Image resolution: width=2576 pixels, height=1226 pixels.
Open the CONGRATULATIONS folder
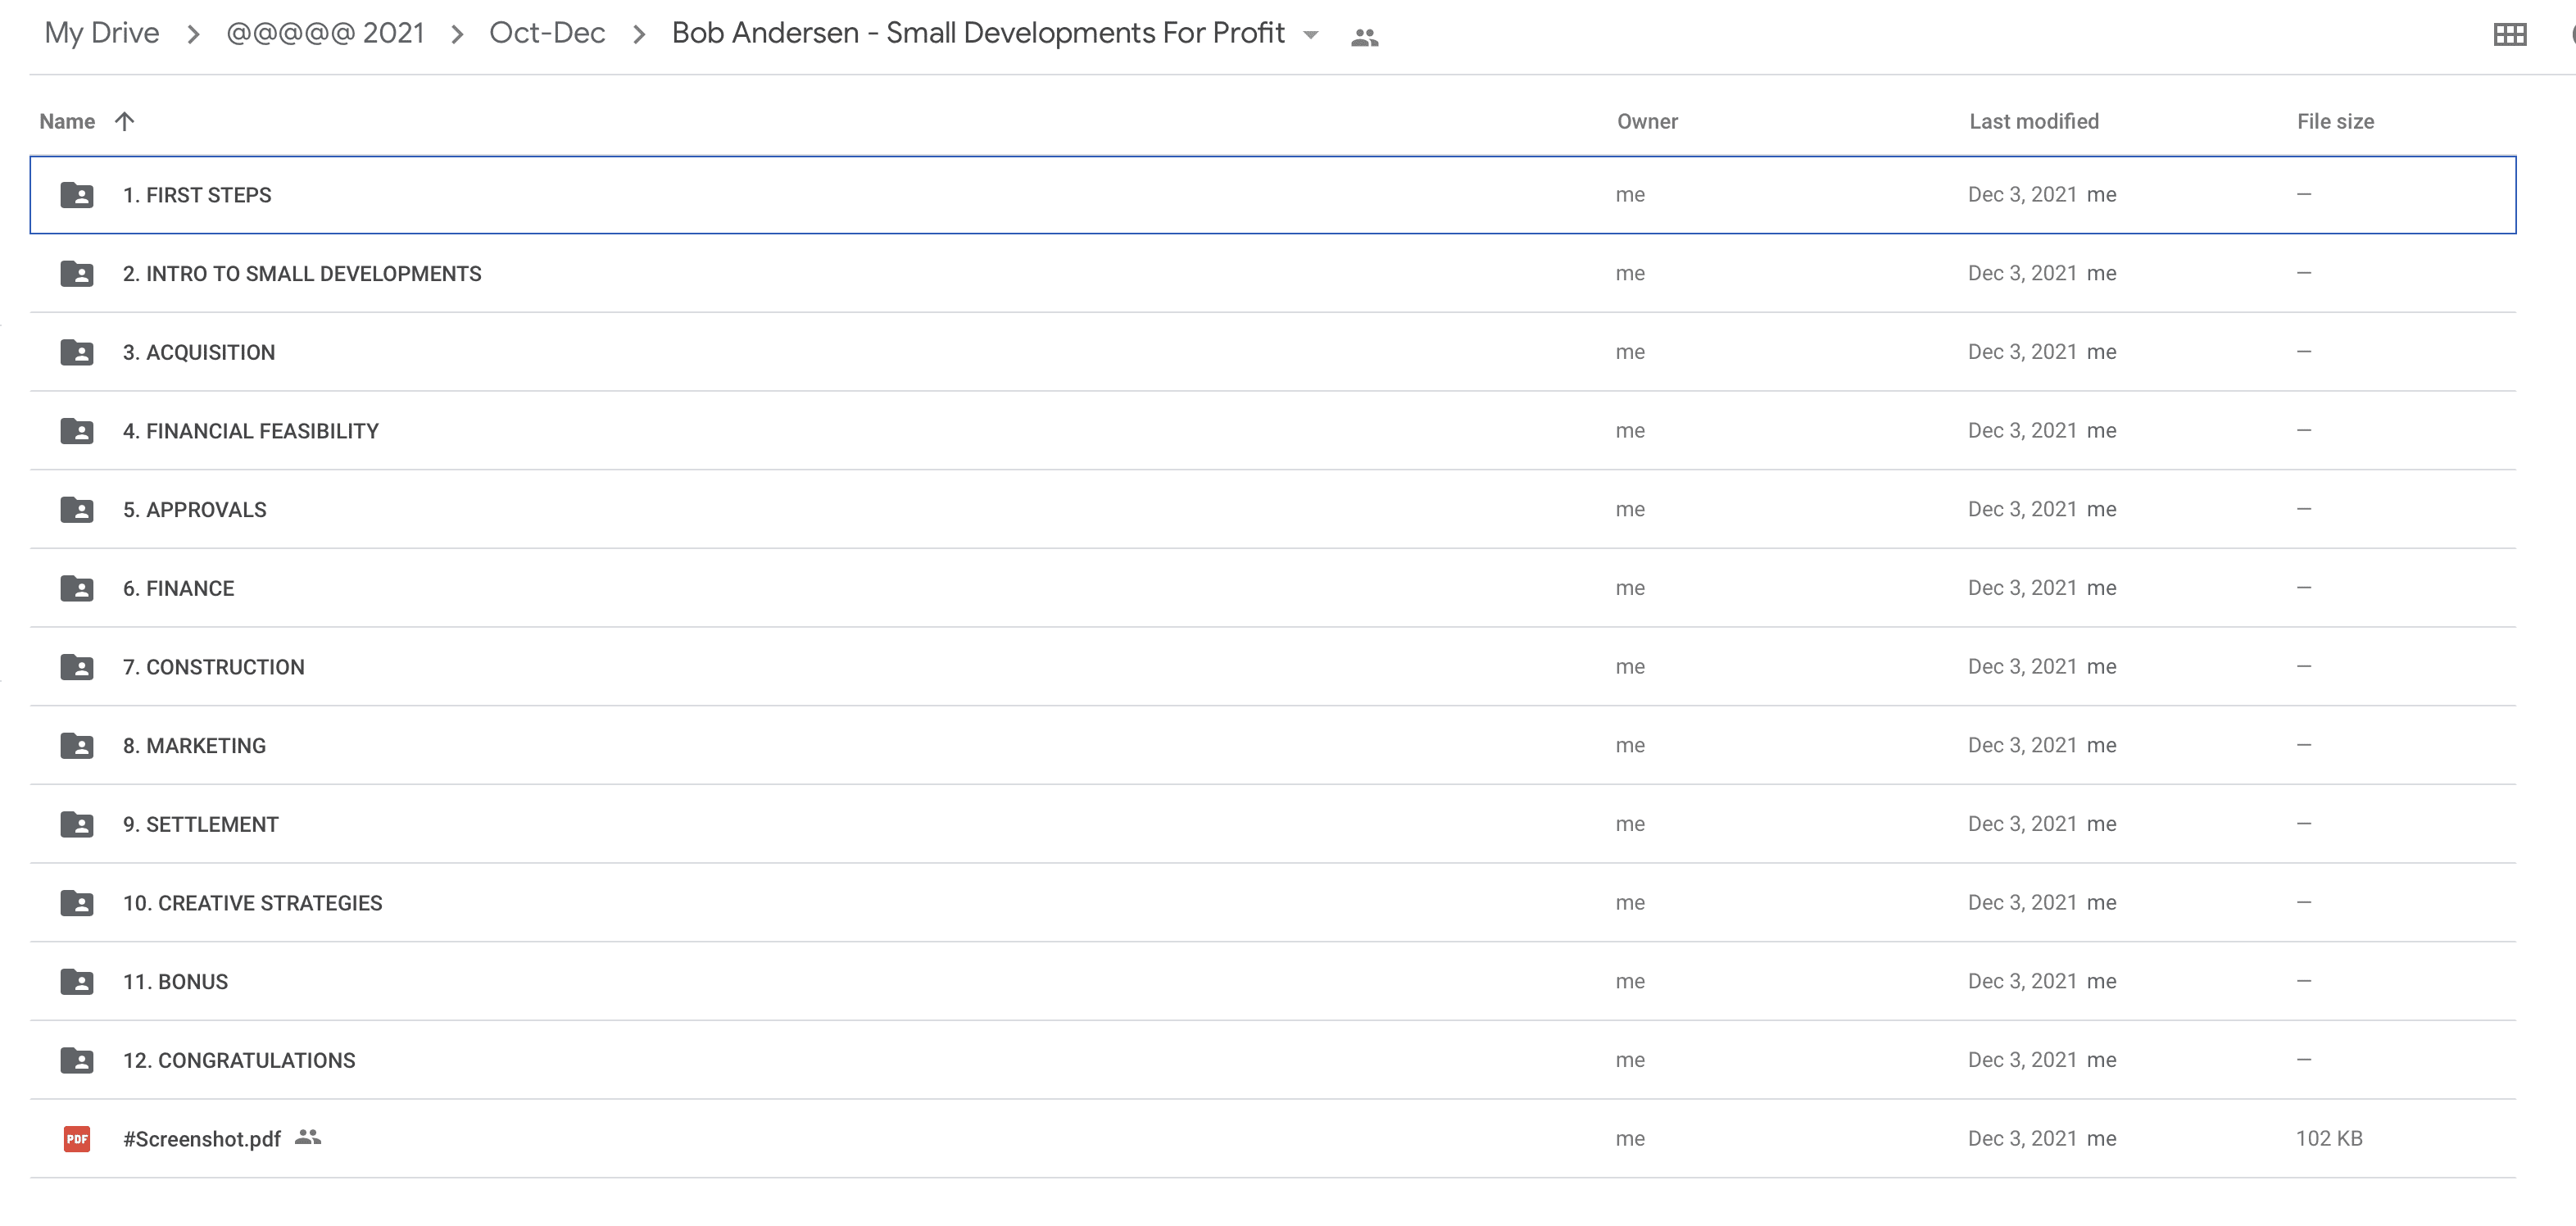point(238,1058)
